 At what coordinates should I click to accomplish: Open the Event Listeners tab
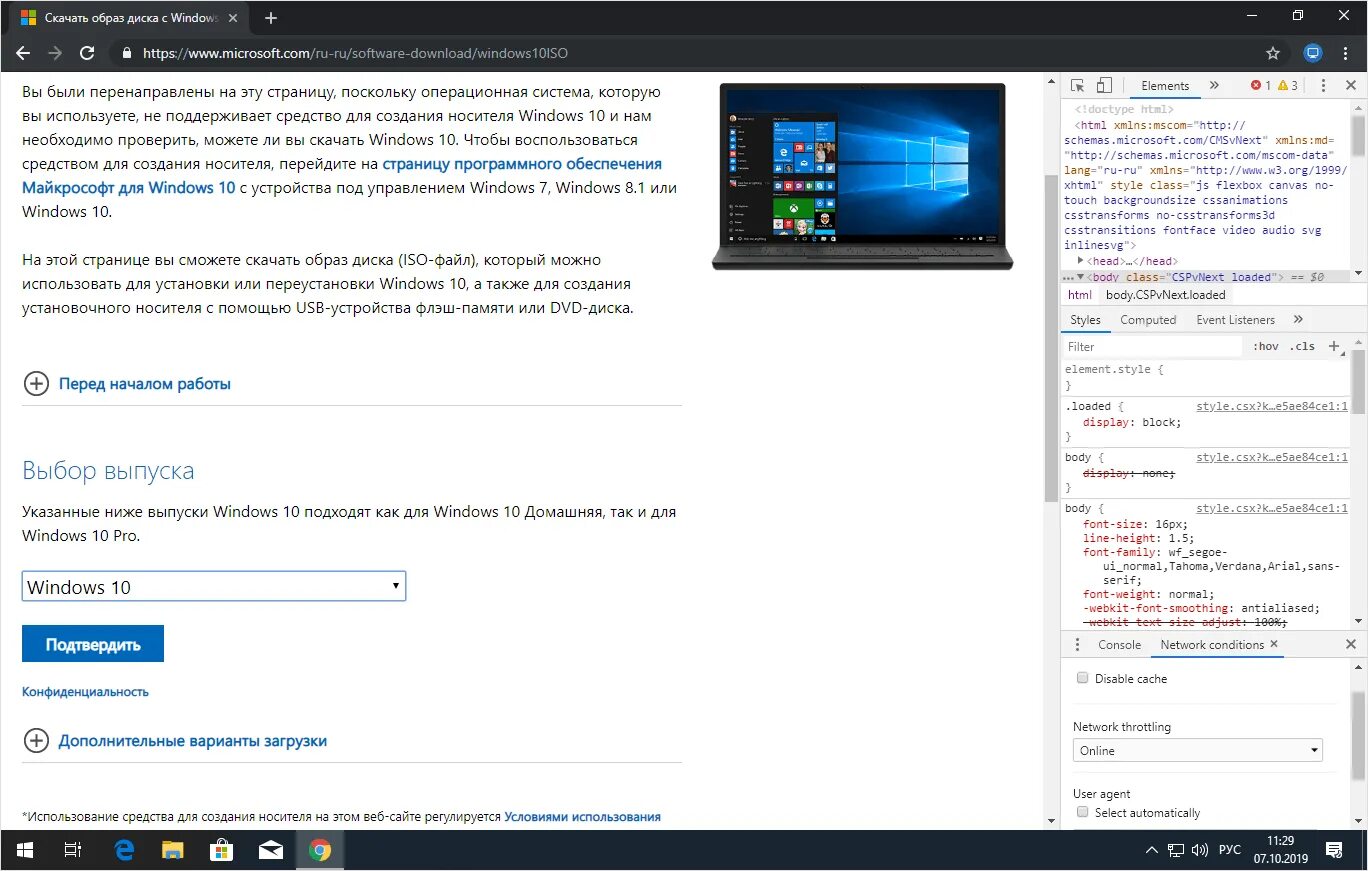tap(1235, 320)
